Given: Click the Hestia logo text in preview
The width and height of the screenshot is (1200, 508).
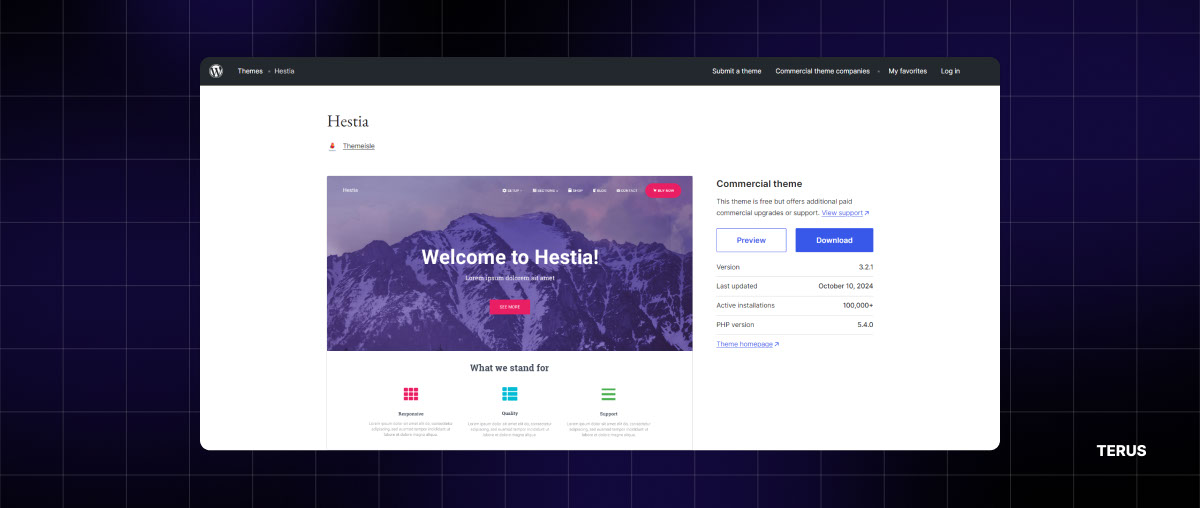Looking at the screenshot, I should pos(350,190).
